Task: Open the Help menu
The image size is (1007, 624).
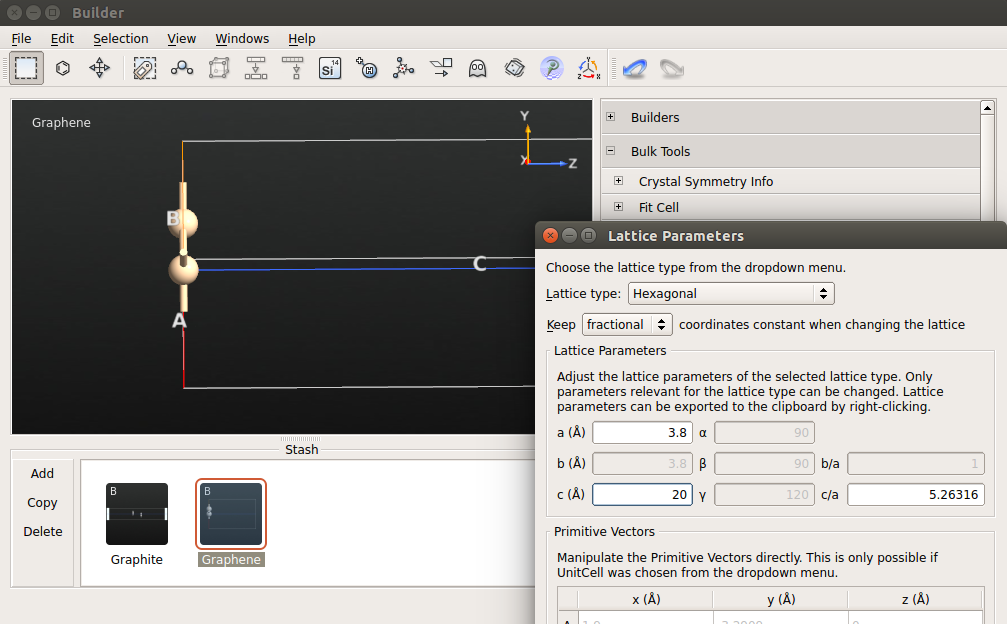Action: point(302,39)
